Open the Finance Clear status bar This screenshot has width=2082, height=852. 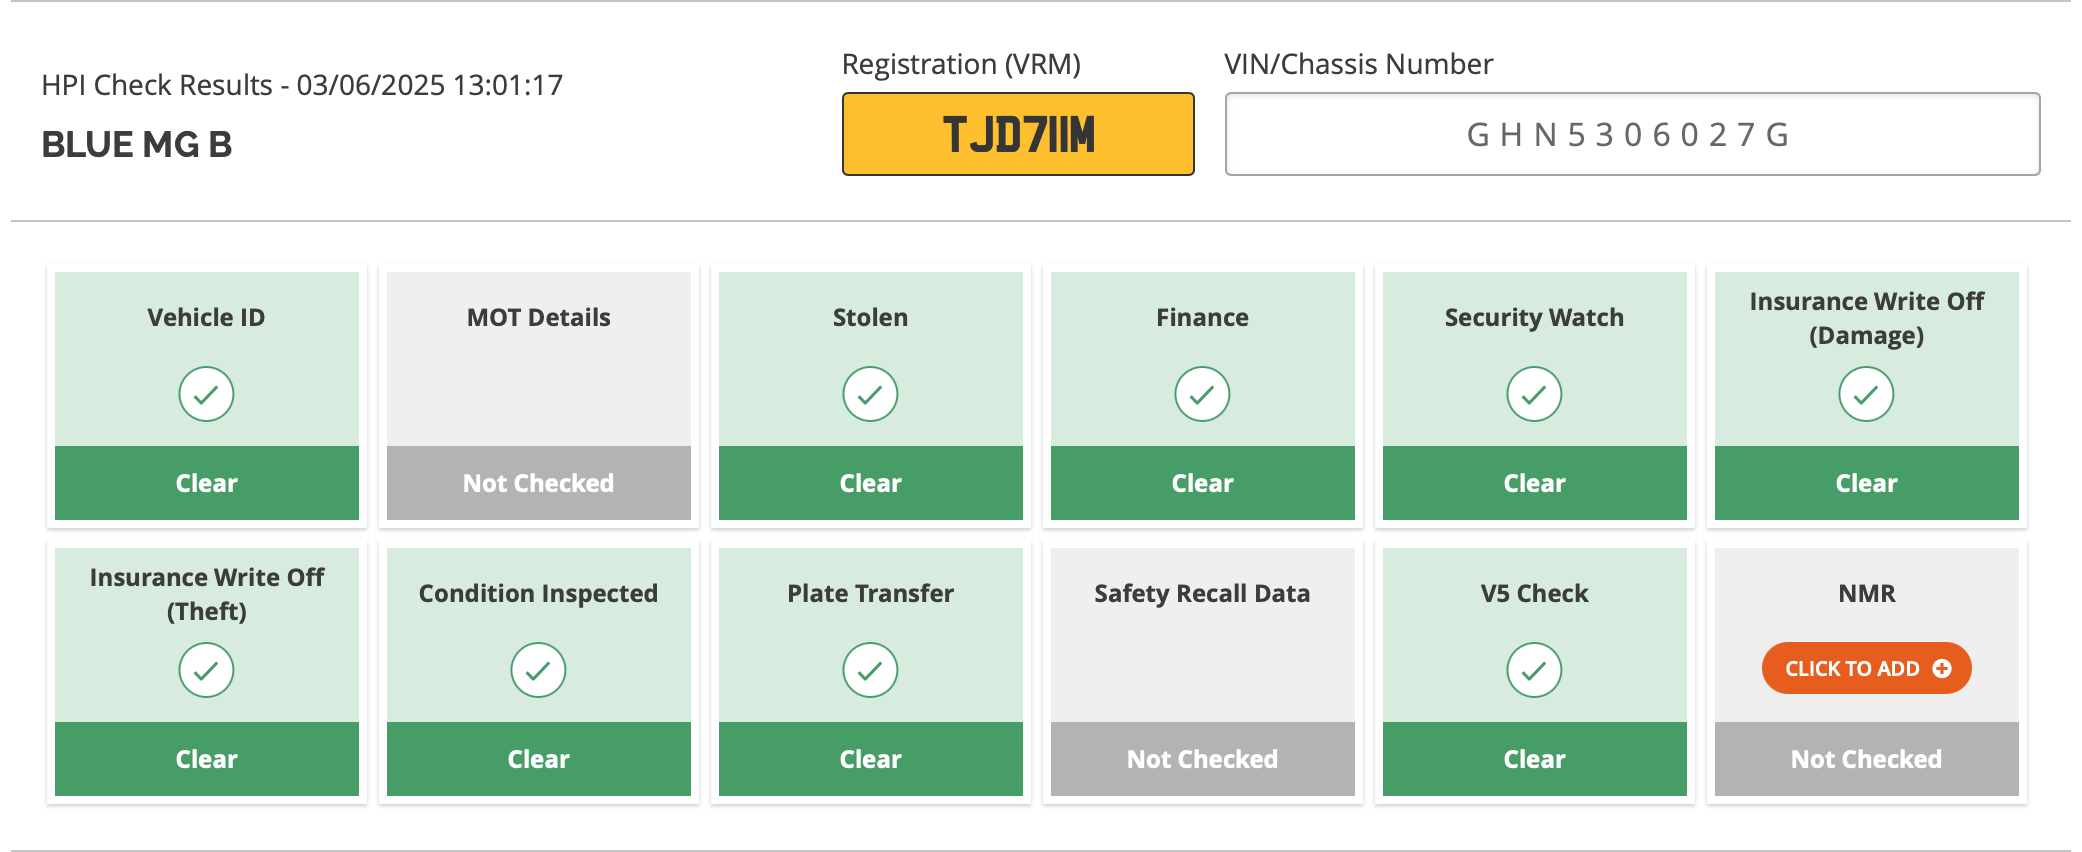click(1203, 483)
